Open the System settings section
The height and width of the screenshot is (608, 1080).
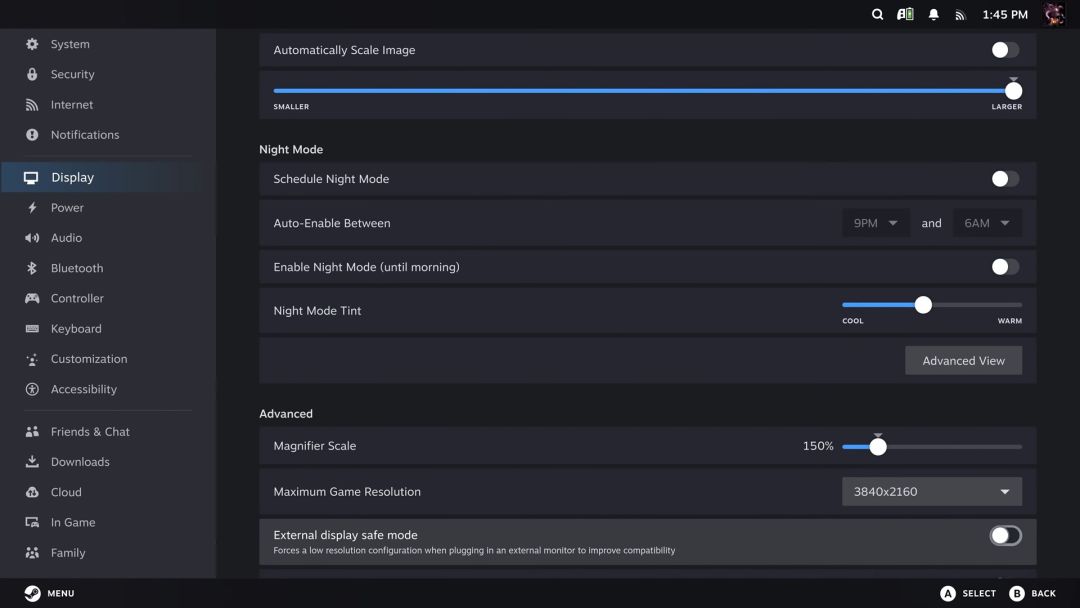pyautogui.click(x=70, y=44)
